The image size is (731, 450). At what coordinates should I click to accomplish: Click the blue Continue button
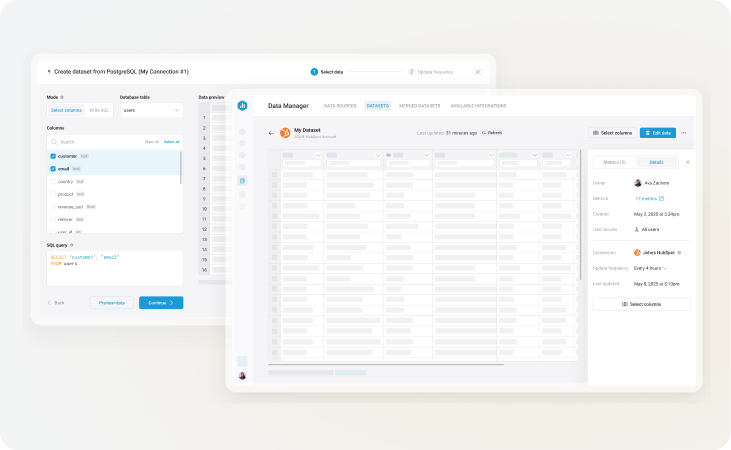point(160,302)
